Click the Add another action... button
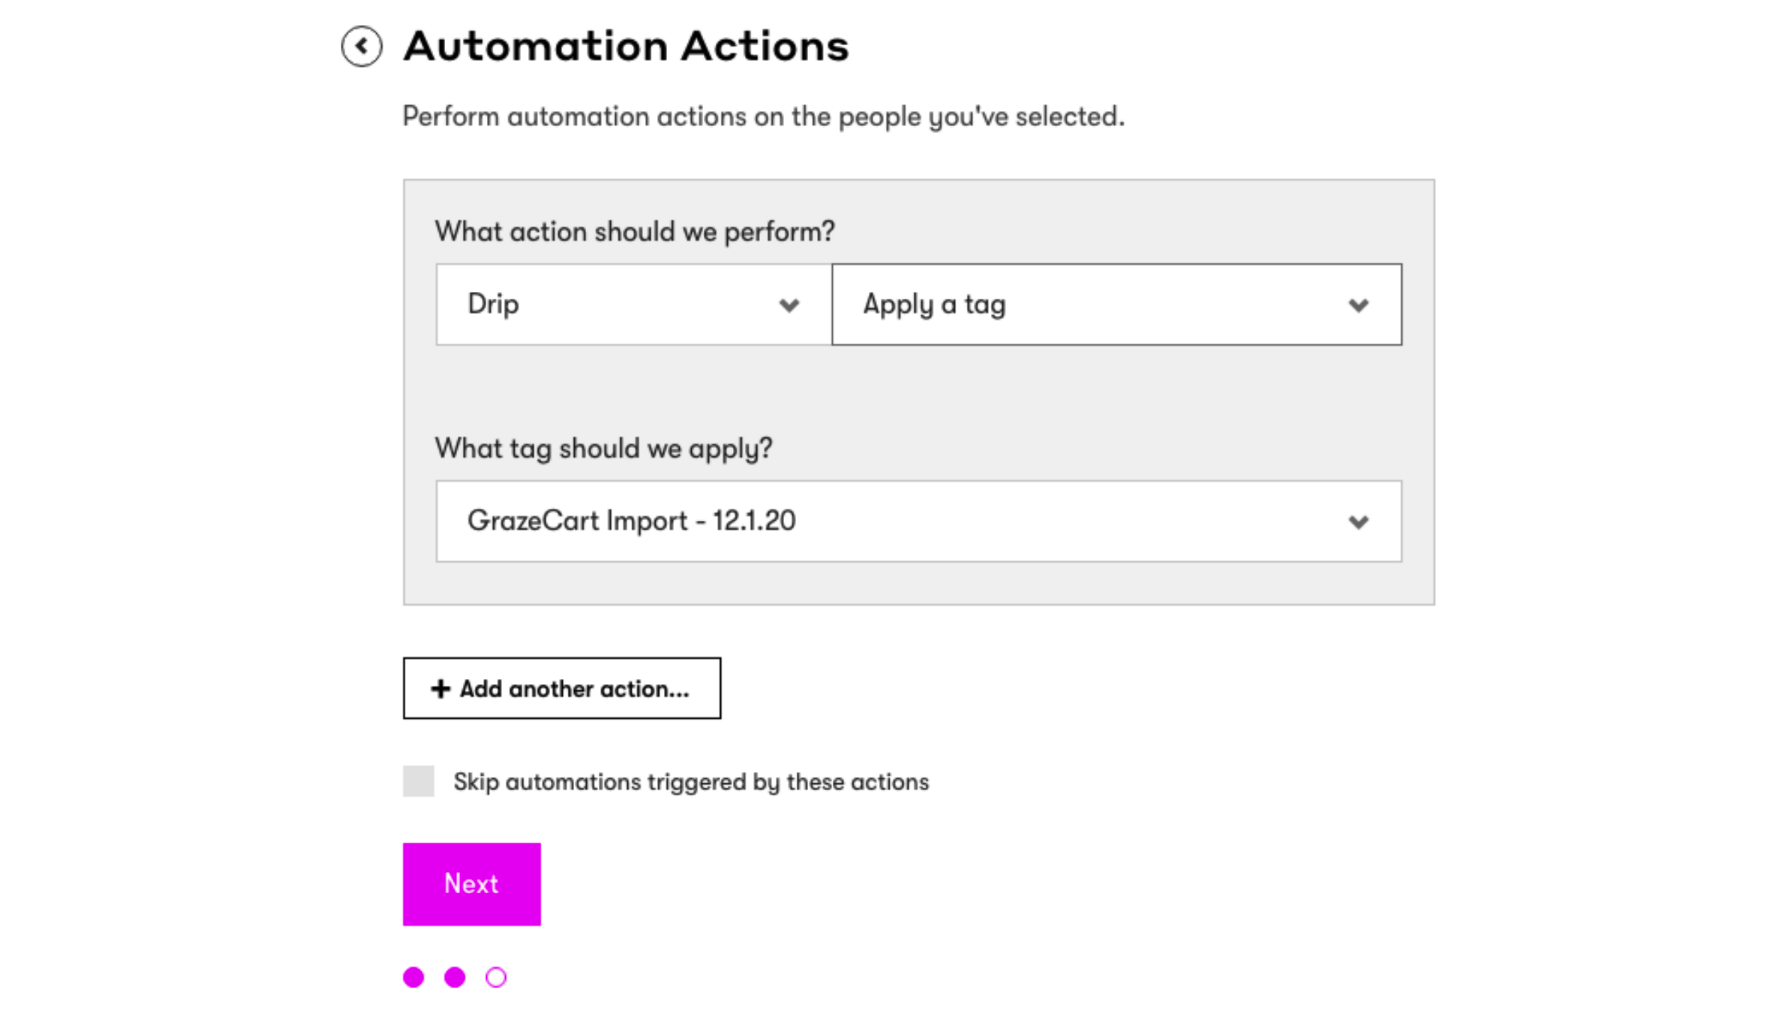Image resolution: width=1790 pixels, height=1016 pixels. 562,688
